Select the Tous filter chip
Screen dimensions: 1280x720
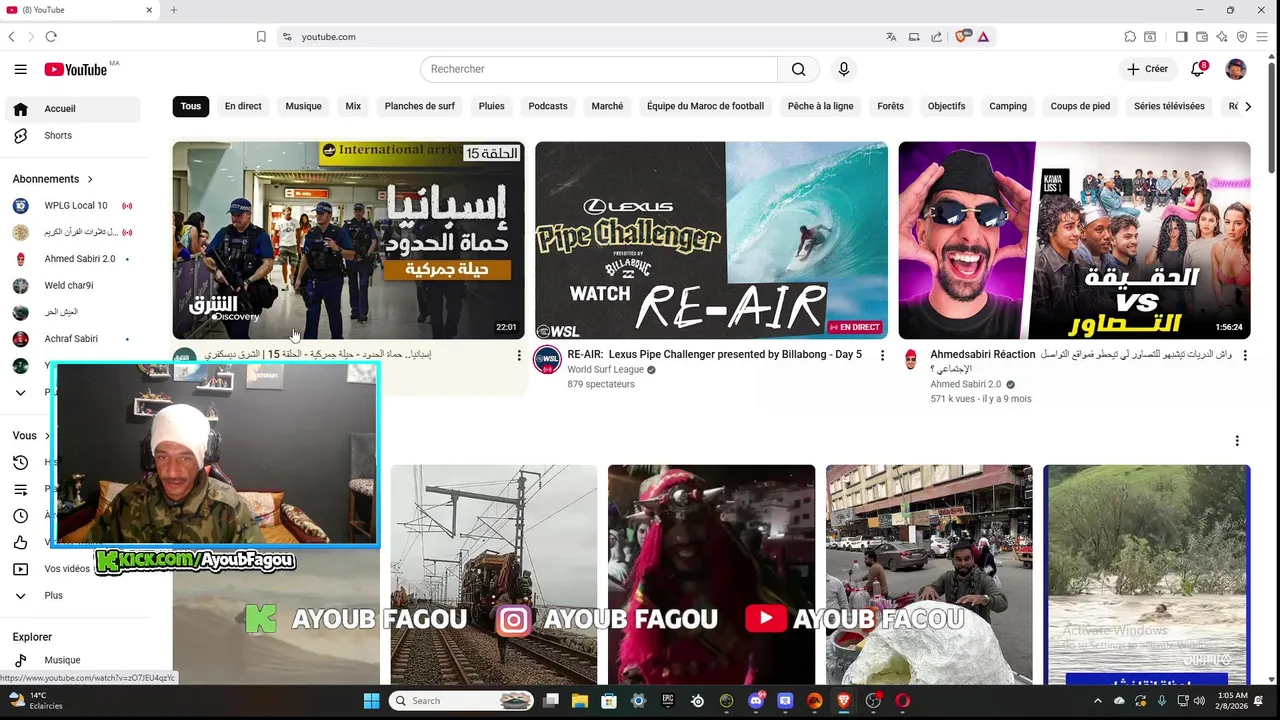point(191,106)
